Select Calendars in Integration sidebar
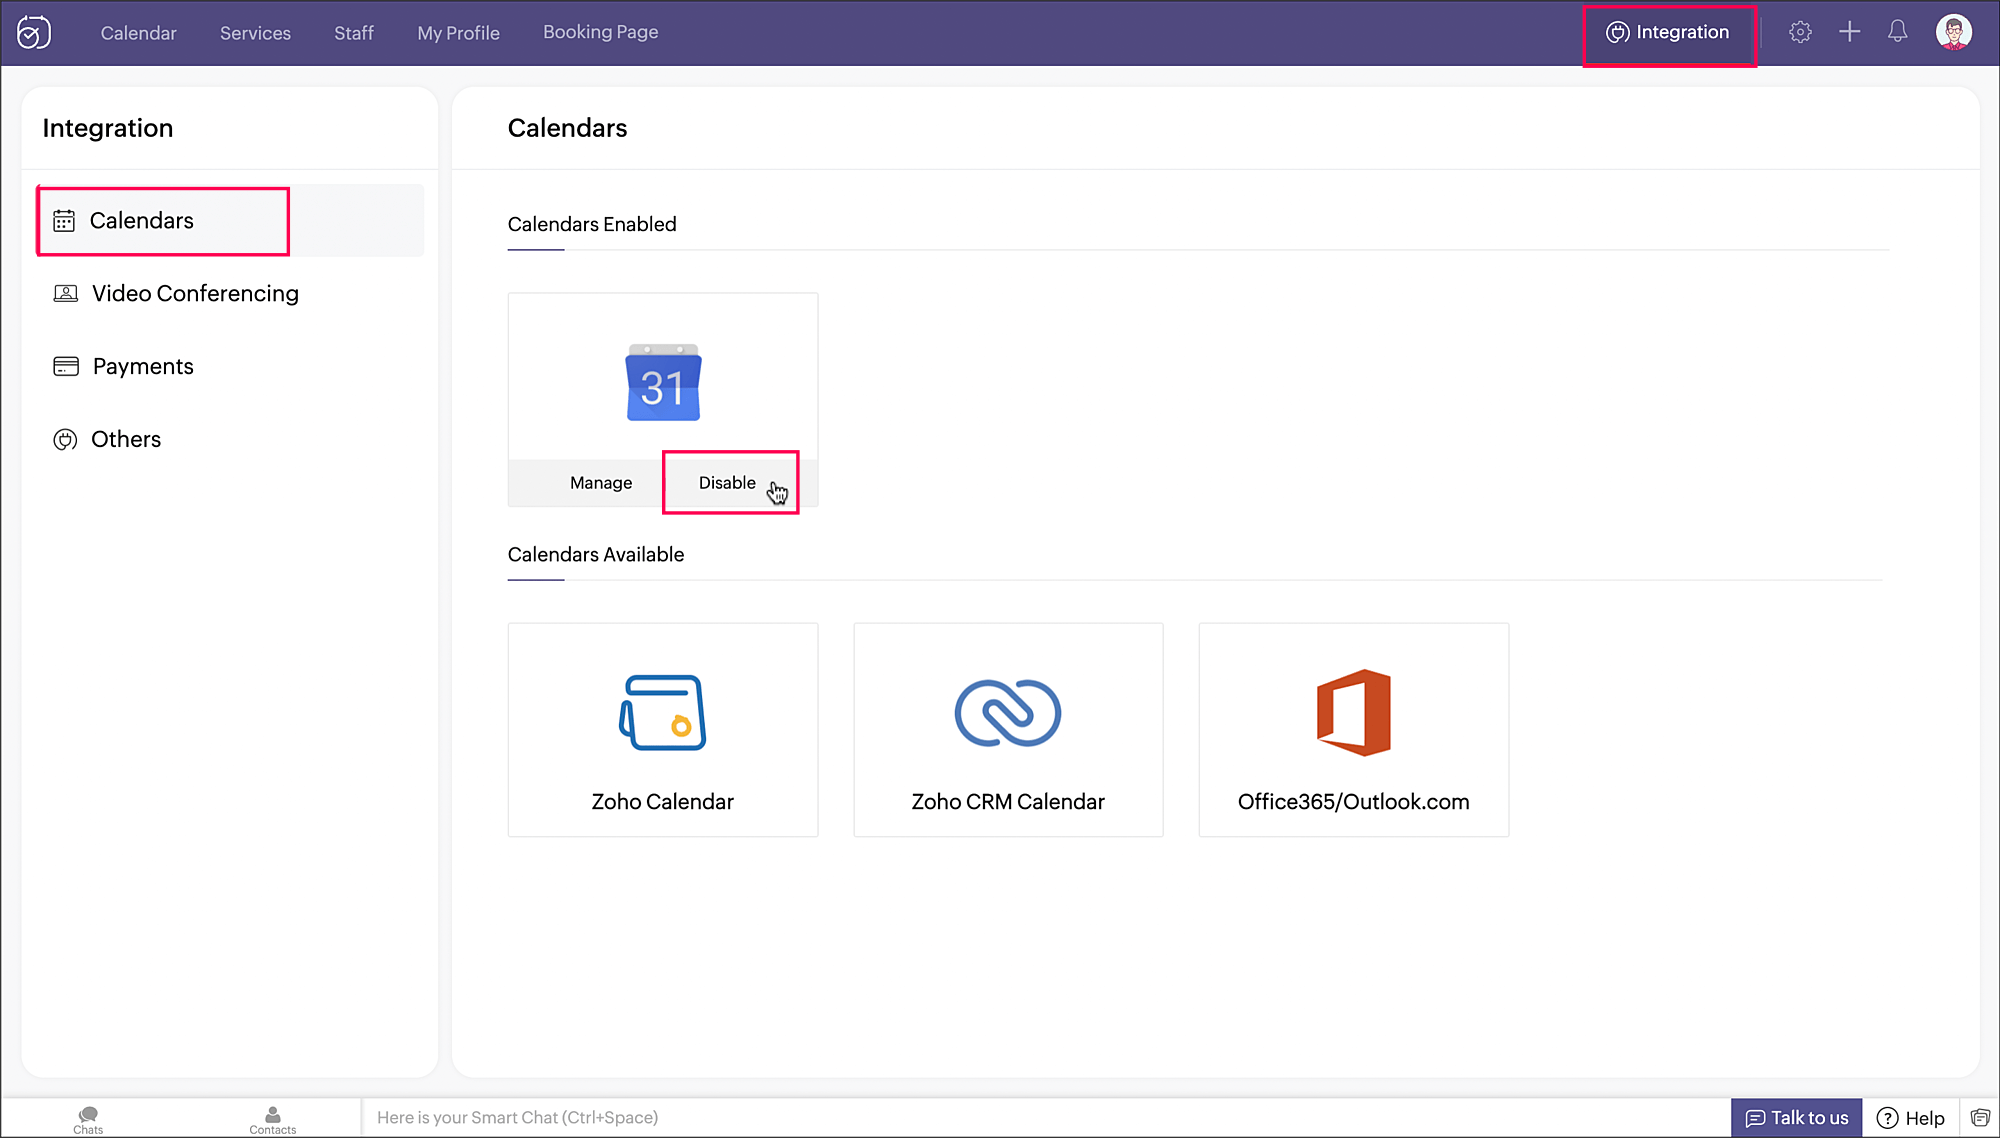2000x1138 pixels. tap(231, 220)
